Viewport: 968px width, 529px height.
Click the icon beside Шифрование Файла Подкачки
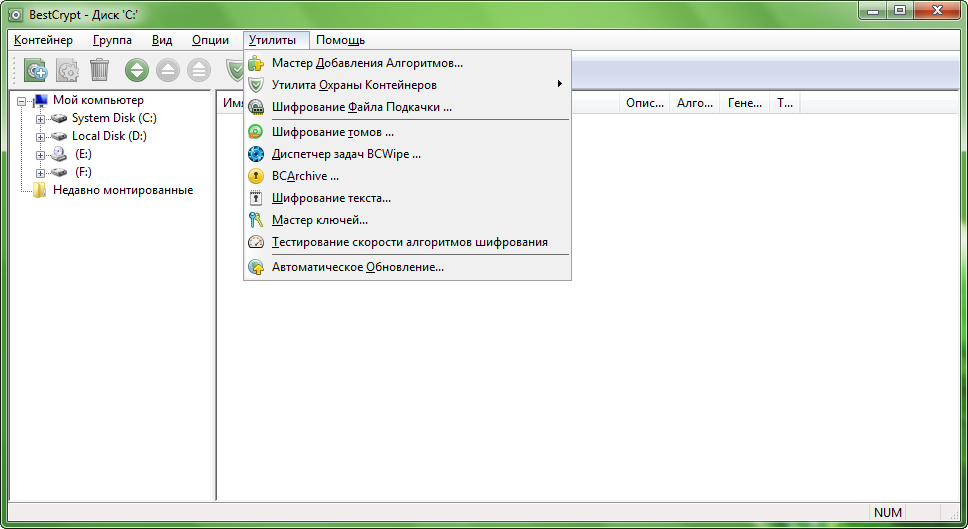[256, 107]
